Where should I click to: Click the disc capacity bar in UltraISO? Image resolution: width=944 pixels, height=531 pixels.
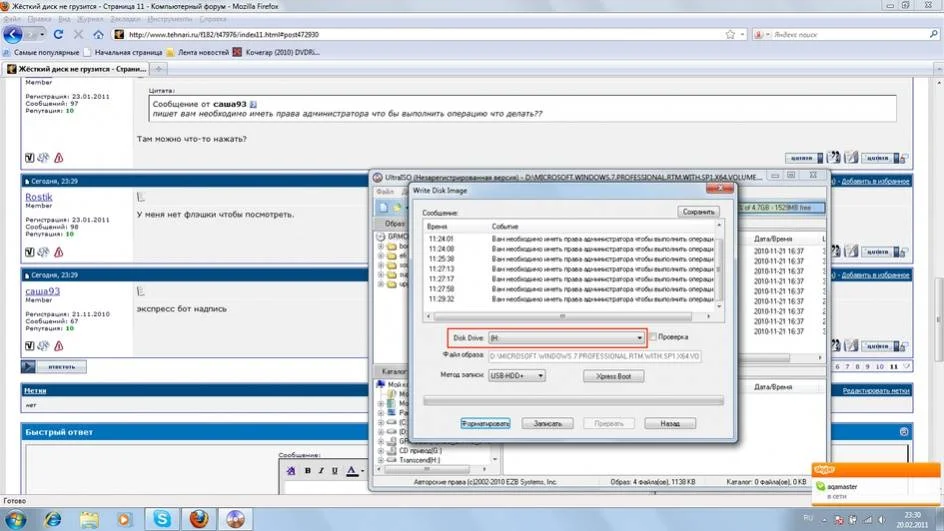pos(781,207)
